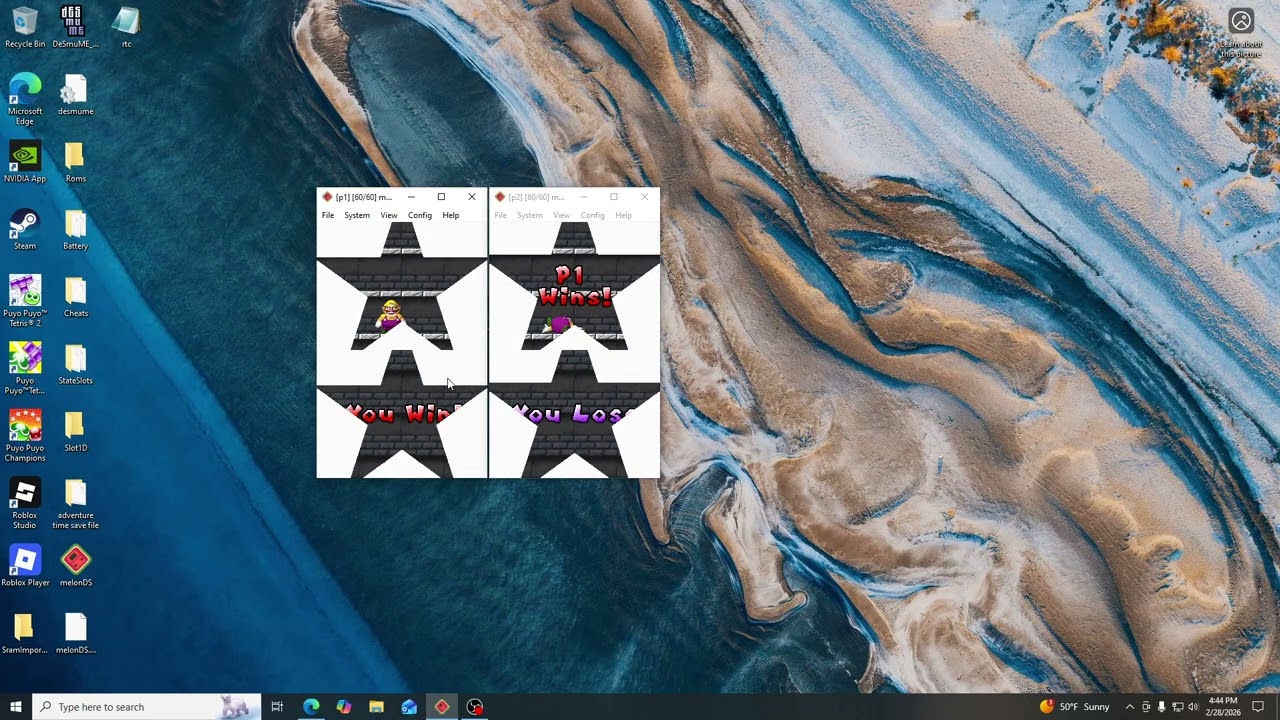
Task: Open View menu in p2 window
Action: [x=562, y=215]
